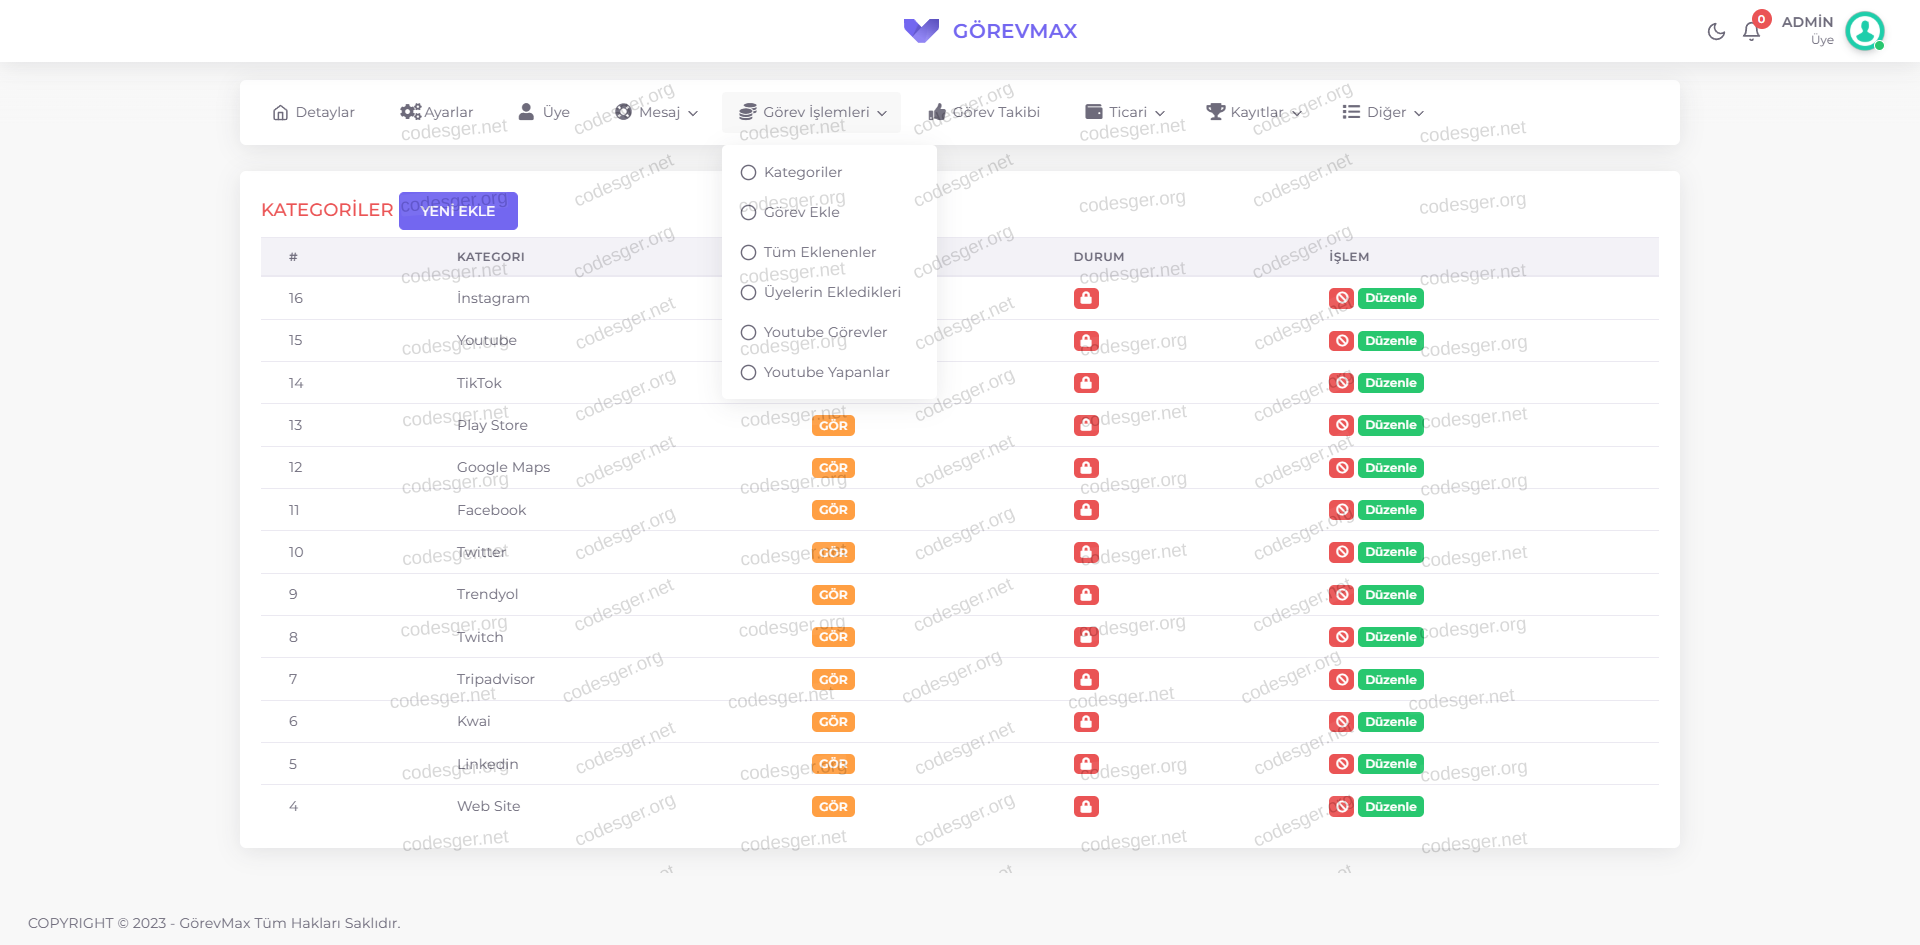Click the admin profile avatar
The height and width of the screenshot is (945, 1920).
pyautogui.click(x=1864, y=31)
